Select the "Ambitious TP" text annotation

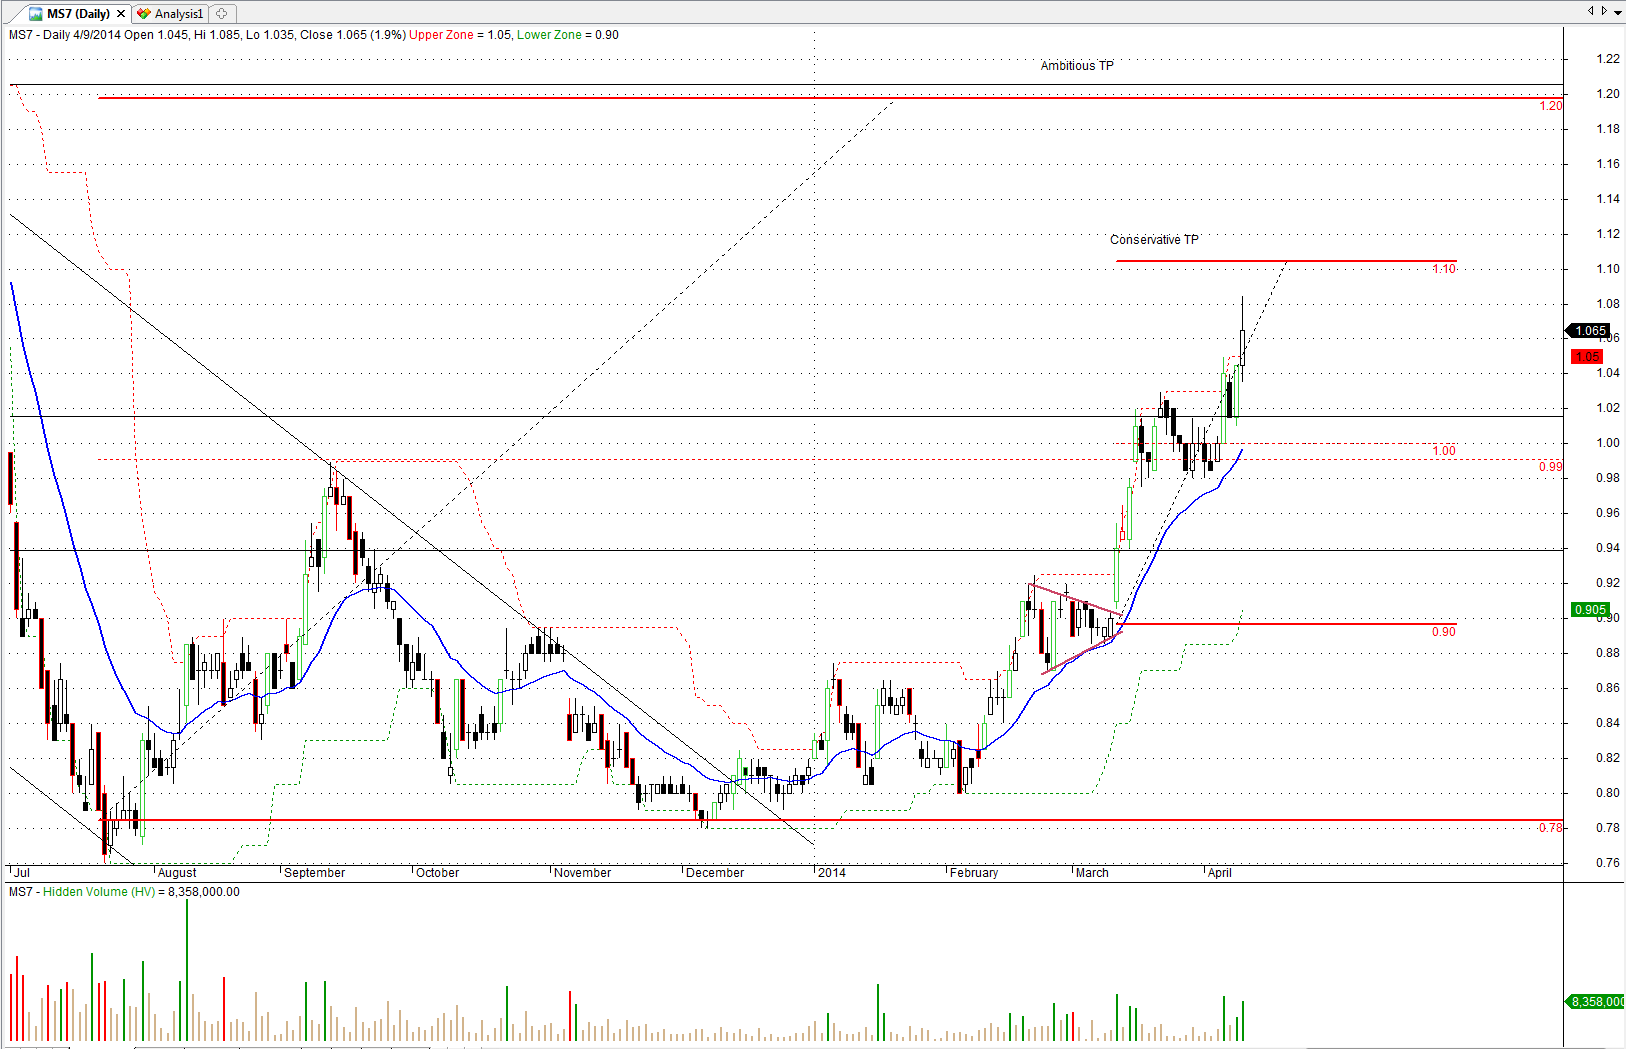click(x=1076, y=66)
